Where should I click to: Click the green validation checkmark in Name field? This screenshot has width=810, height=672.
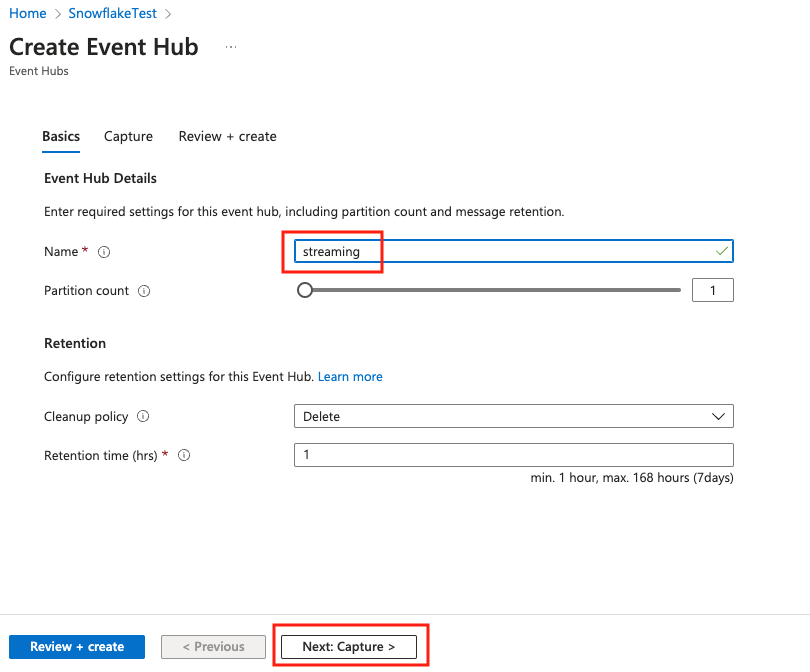coord(722,252)
